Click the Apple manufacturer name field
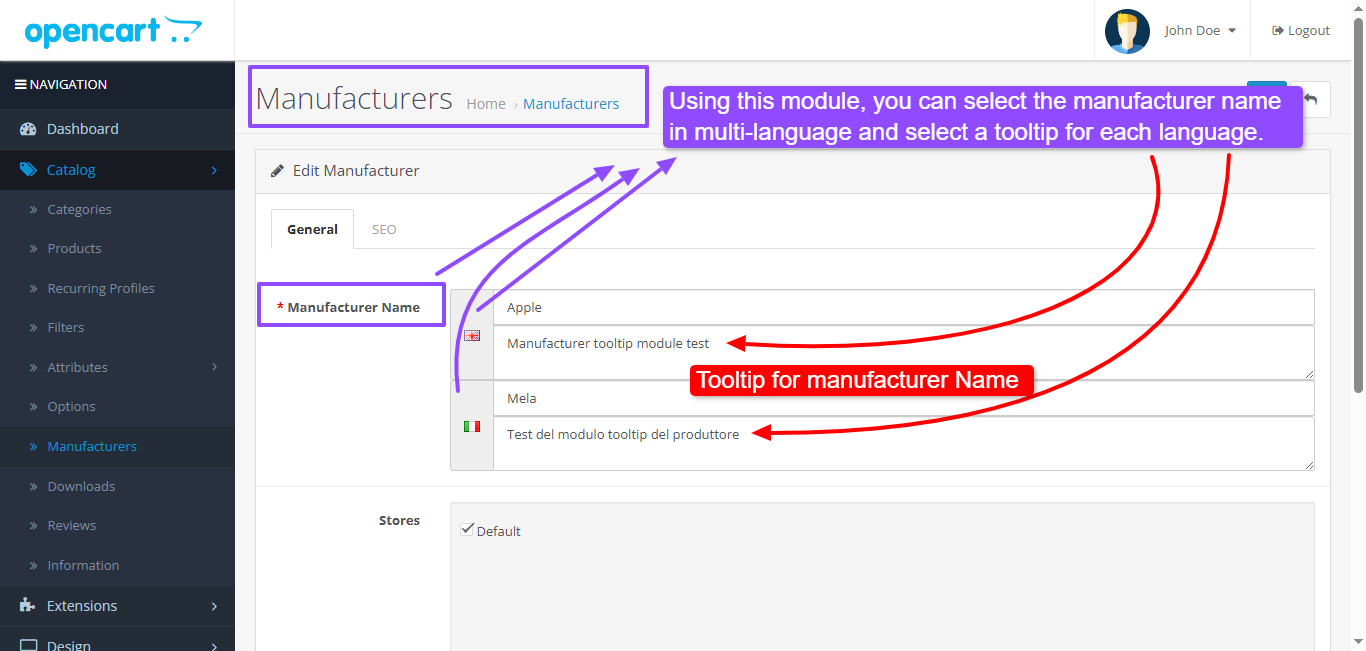The image size is (1366, 651). [903, 308]
